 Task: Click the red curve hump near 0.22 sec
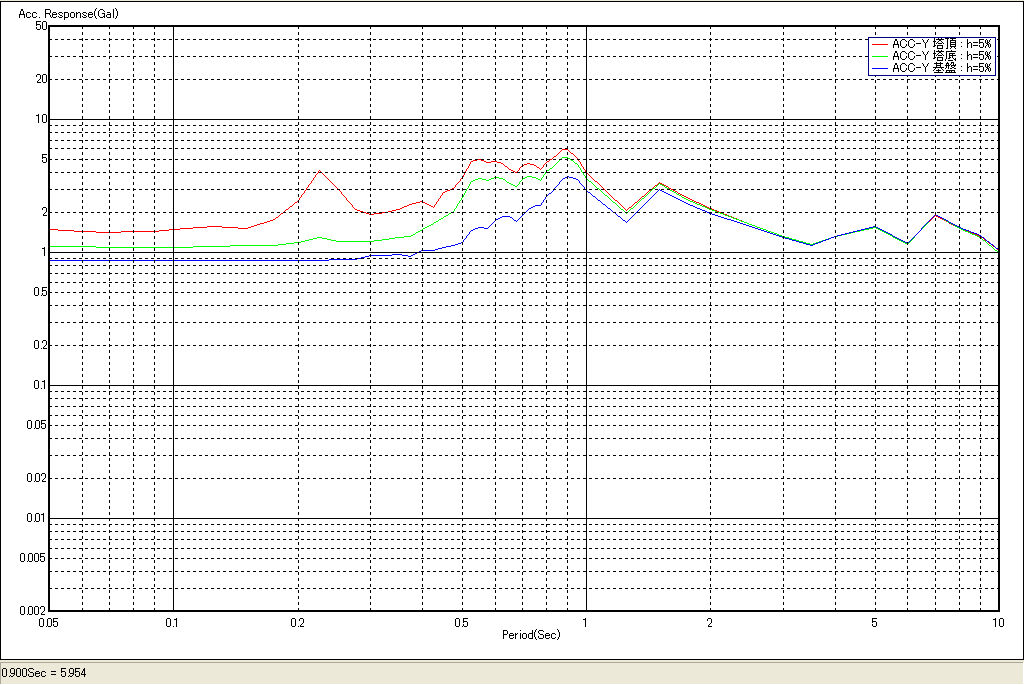(319, 171)
